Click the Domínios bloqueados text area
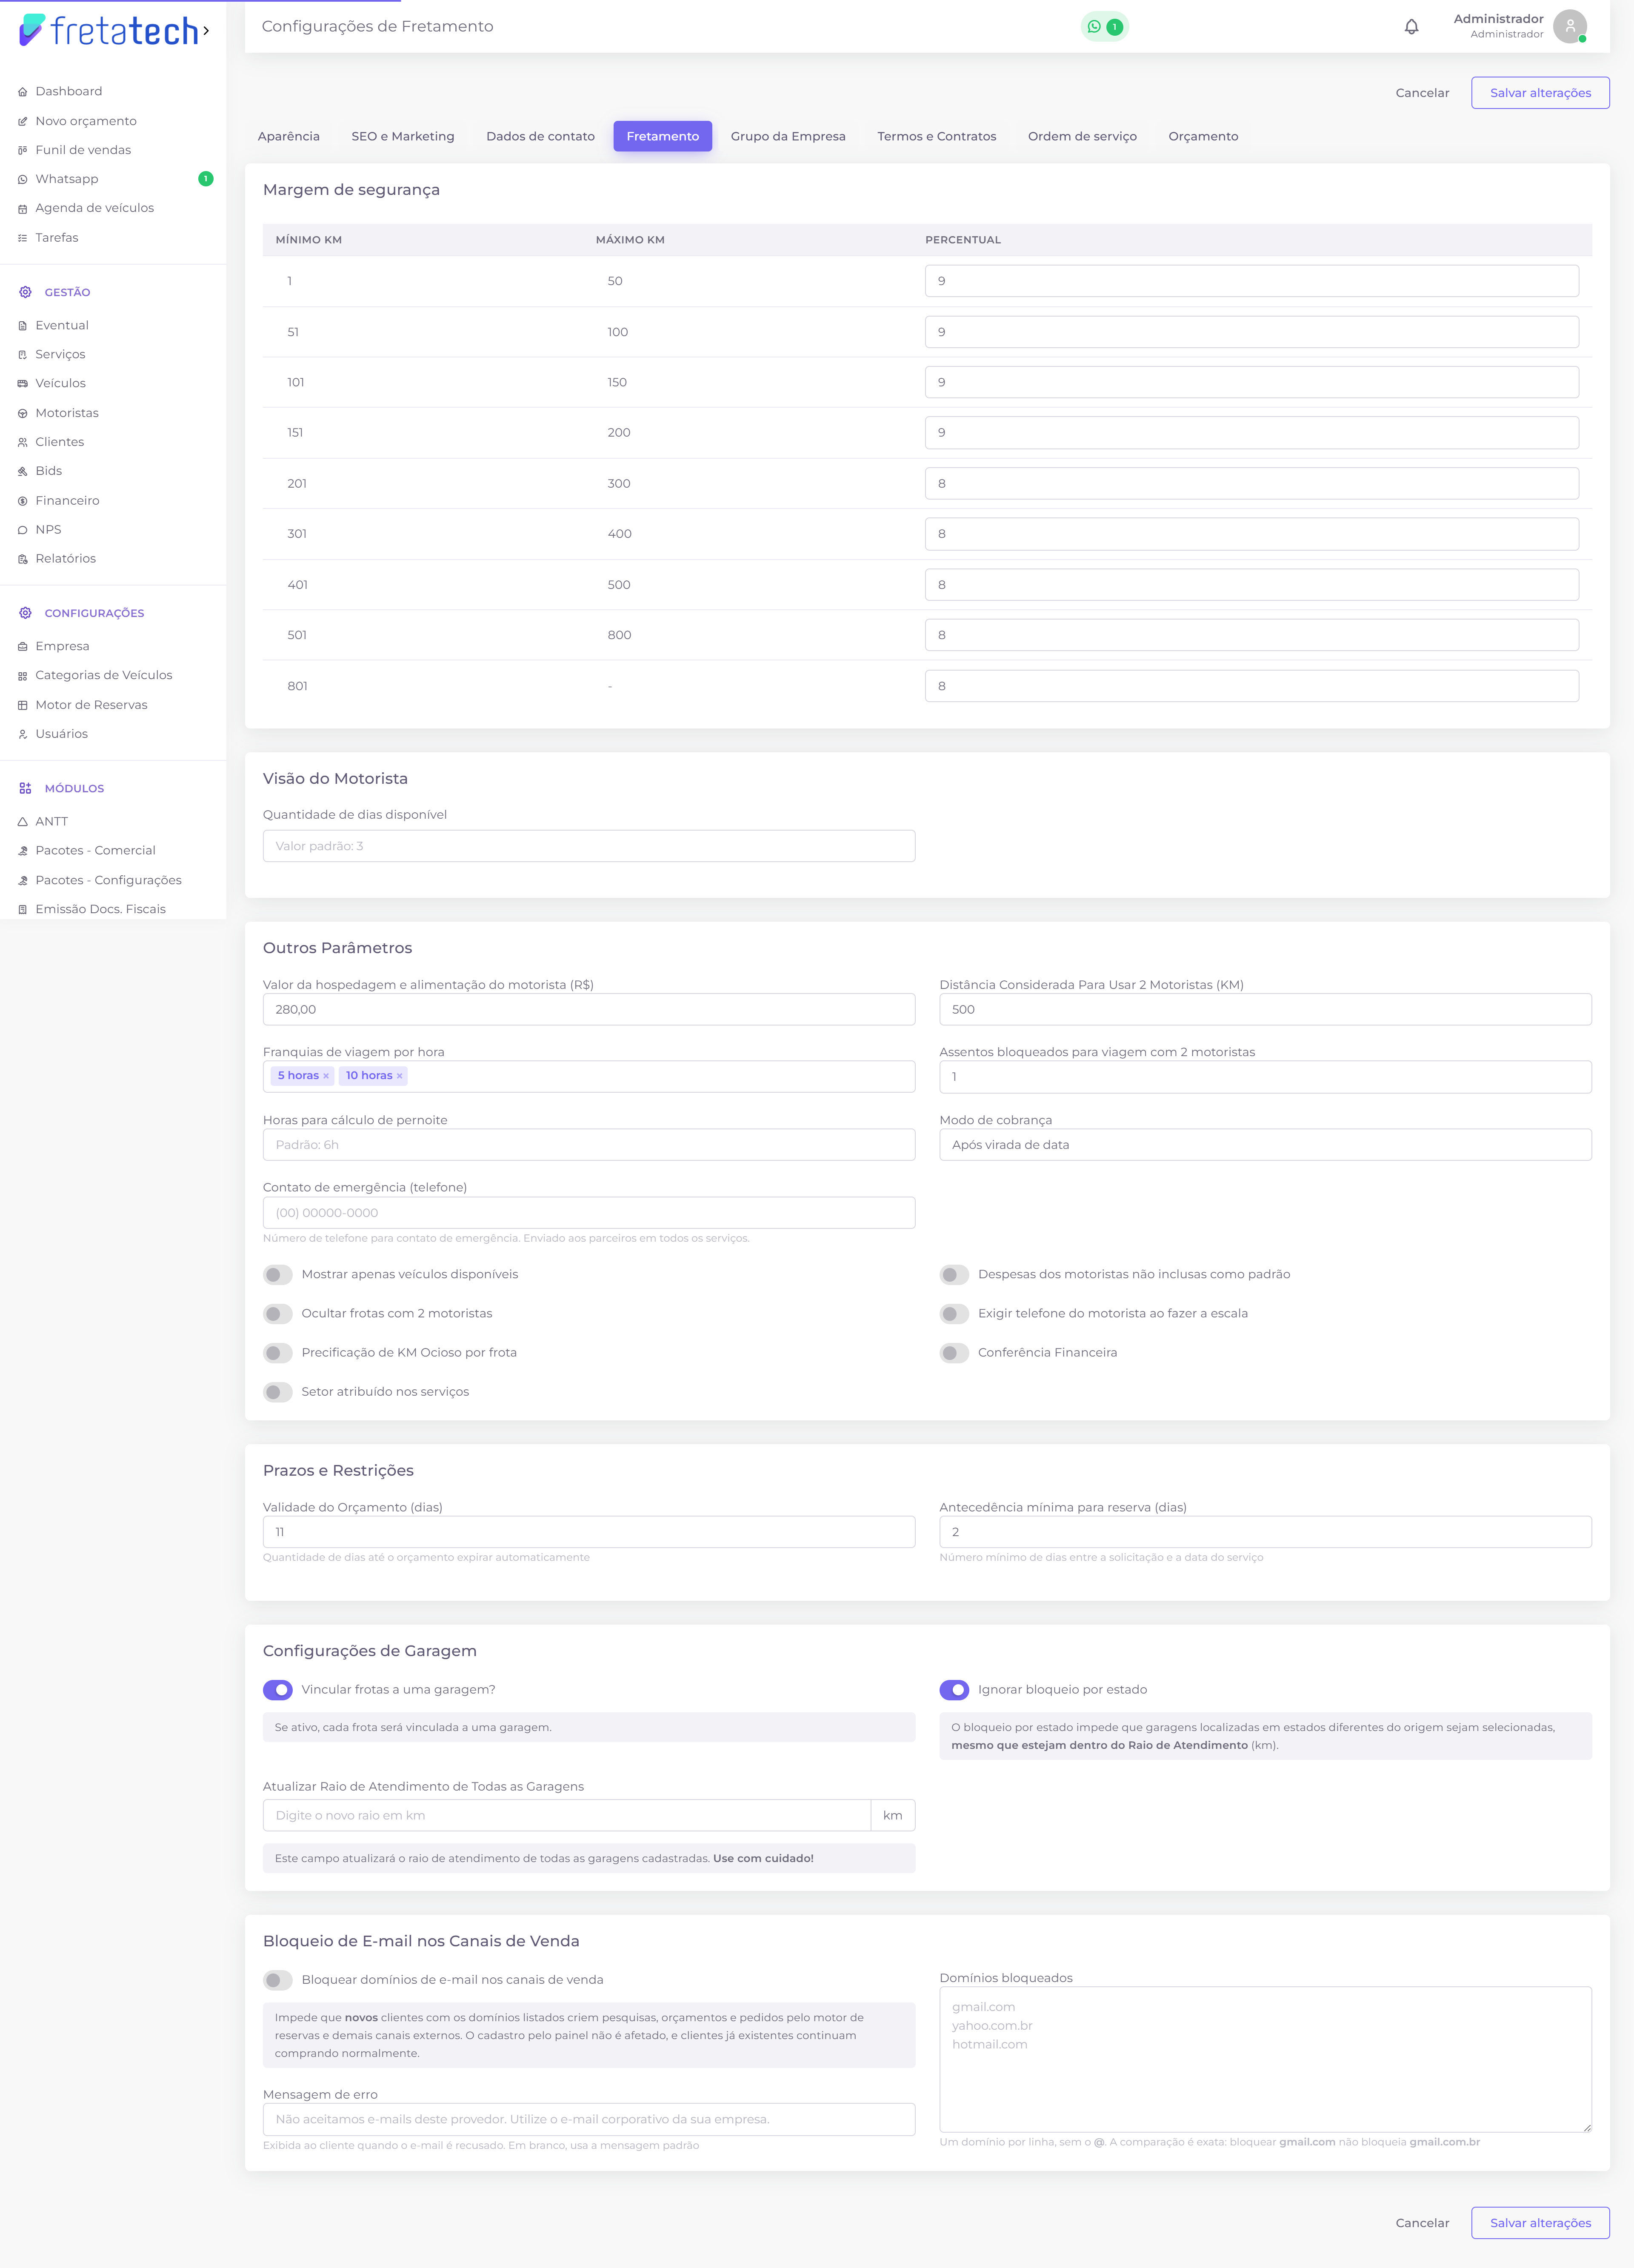 (1265, 2059)
